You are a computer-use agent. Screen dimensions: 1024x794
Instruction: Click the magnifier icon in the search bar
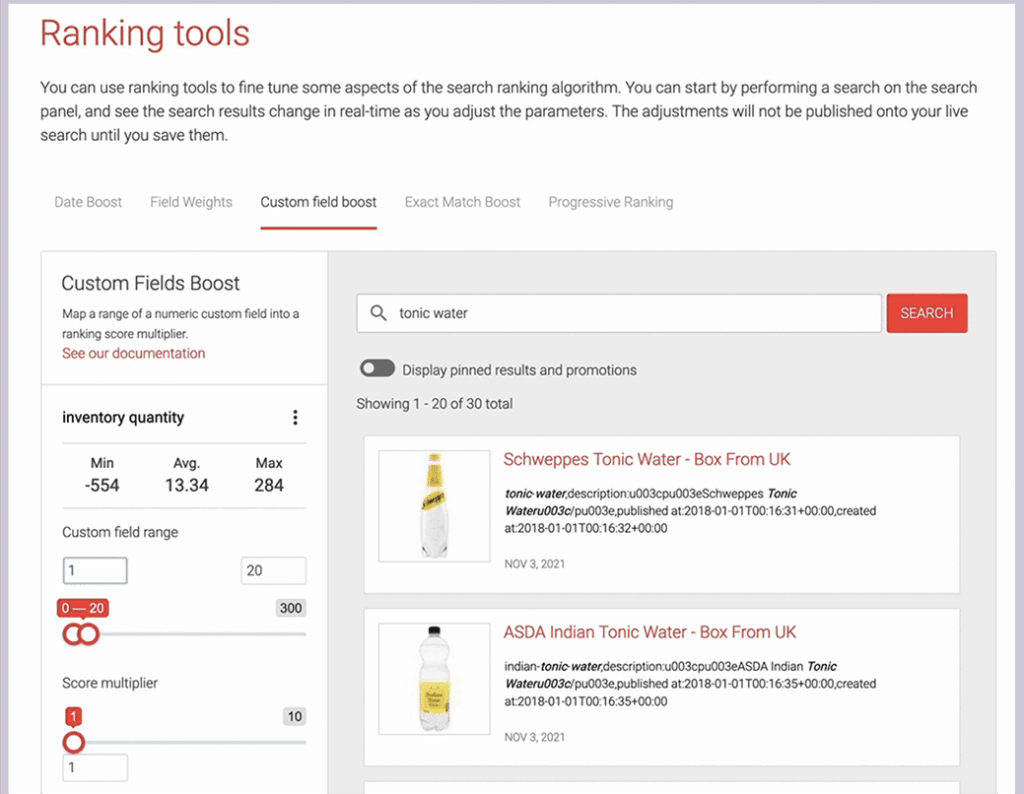tap(379, 313)
